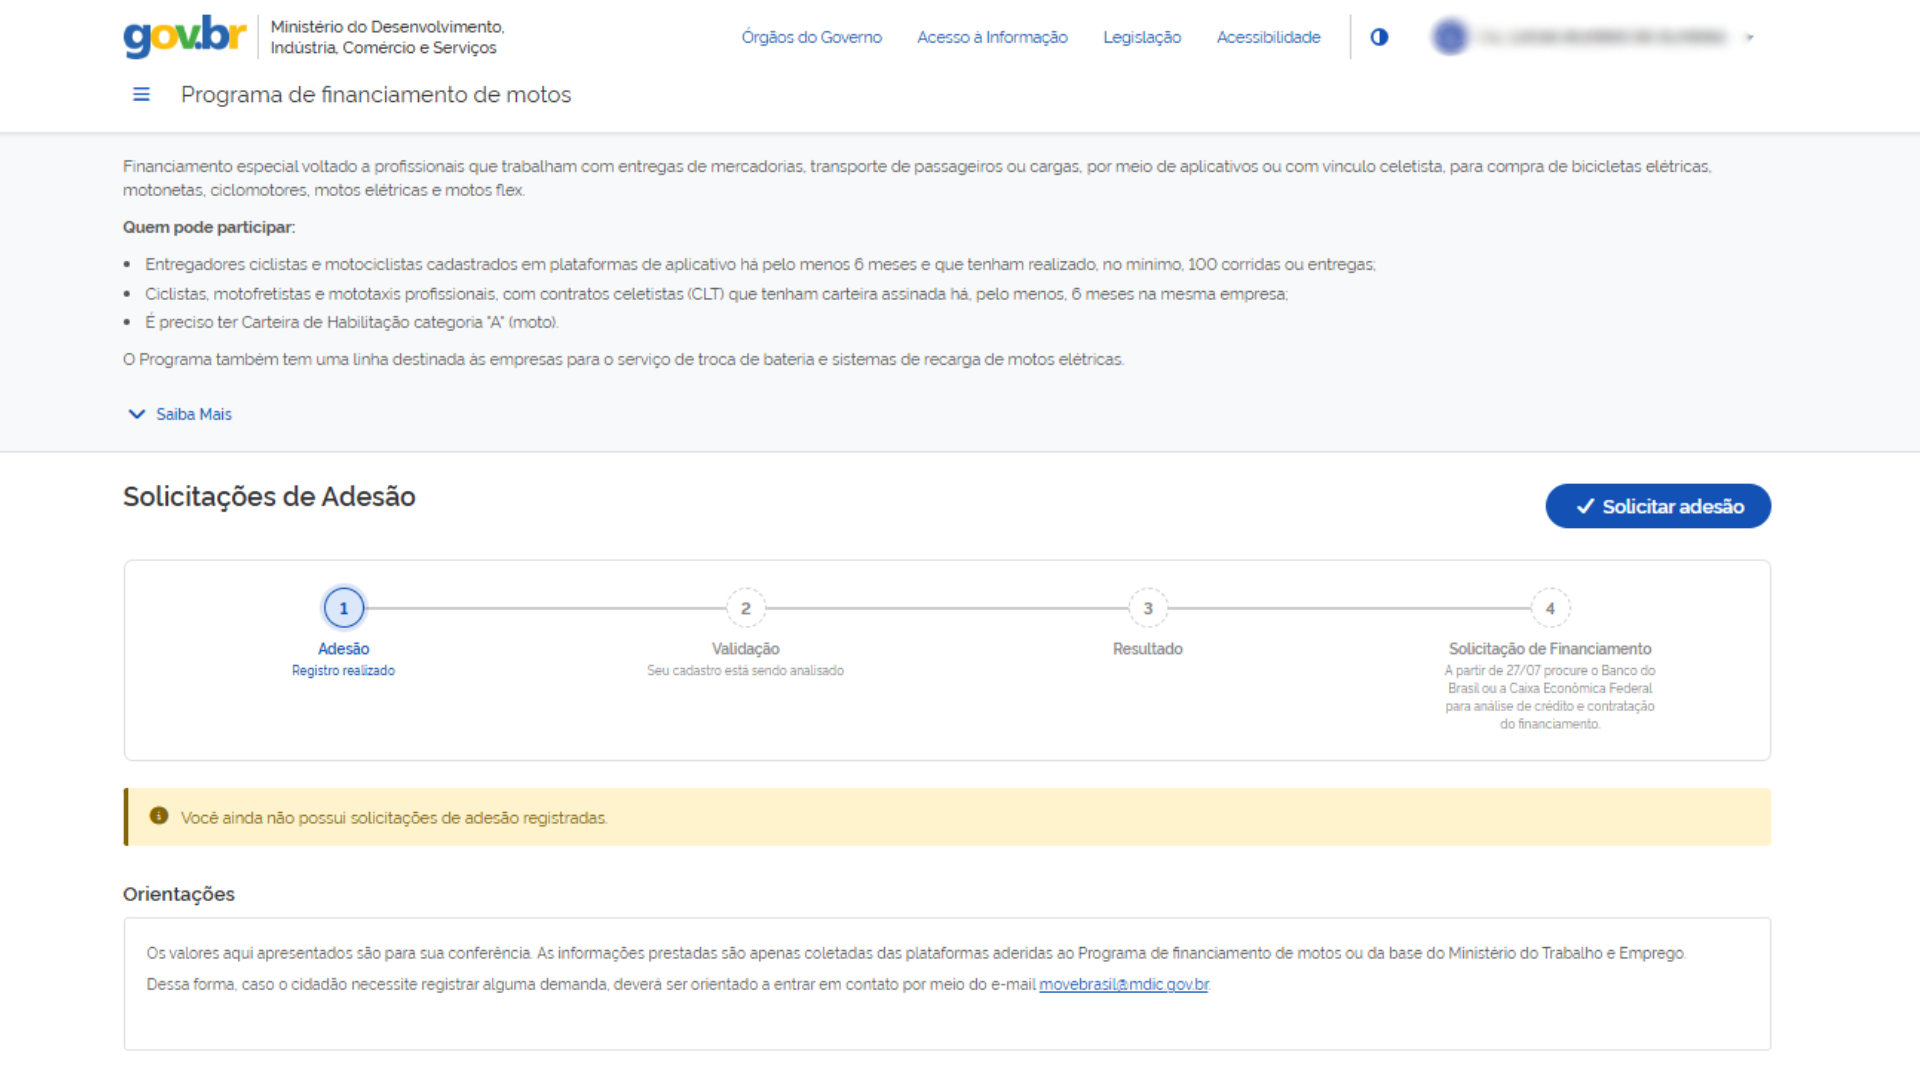Click 'Você ainda não possui solicitações' message
Viewport: 1920px width, 1080px height.
[x=394, y=818]
